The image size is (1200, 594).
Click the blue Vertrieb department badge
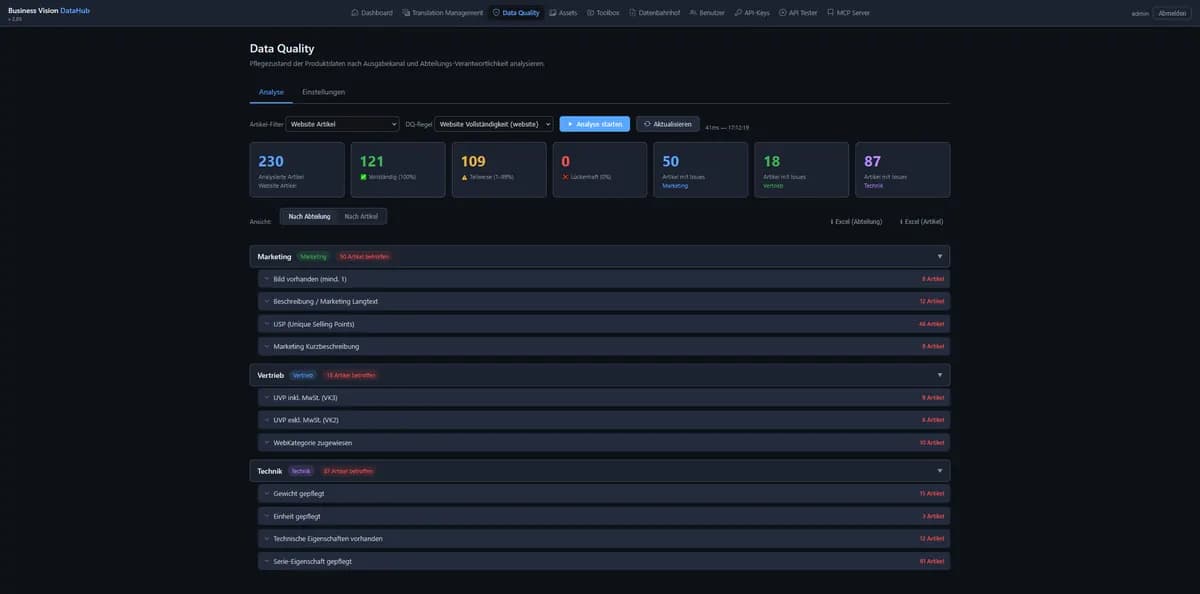click(302, 375)
